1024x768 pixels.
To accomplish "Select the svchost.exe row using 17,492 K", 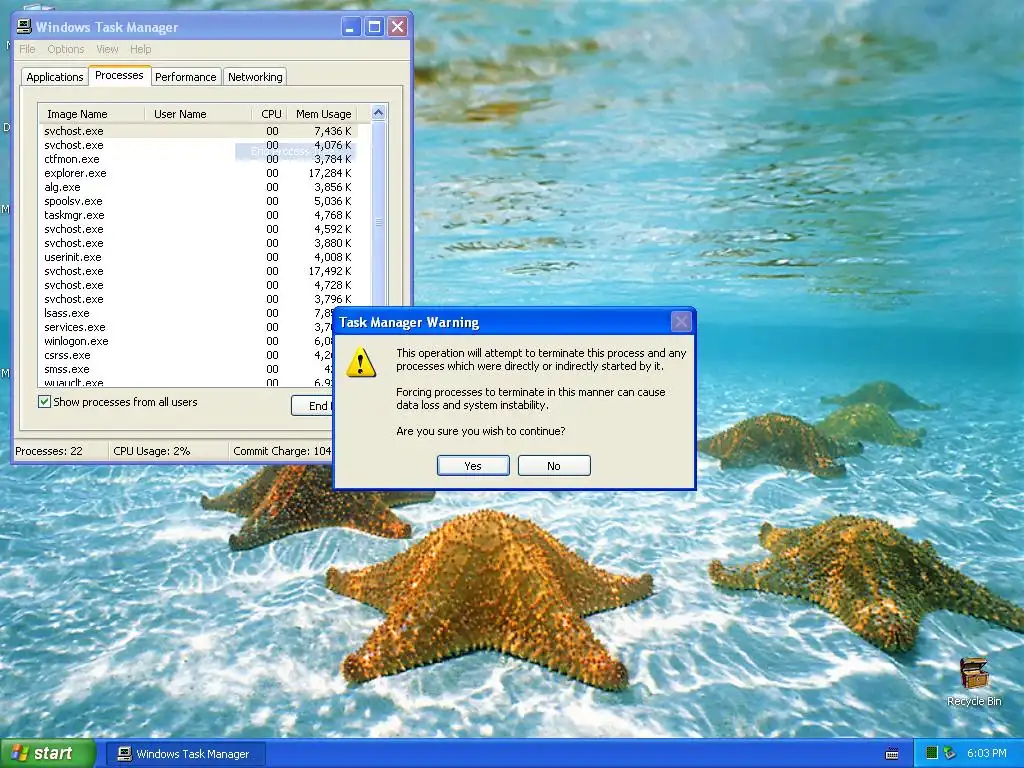I will pyautogui.click(x=198, y=271).
